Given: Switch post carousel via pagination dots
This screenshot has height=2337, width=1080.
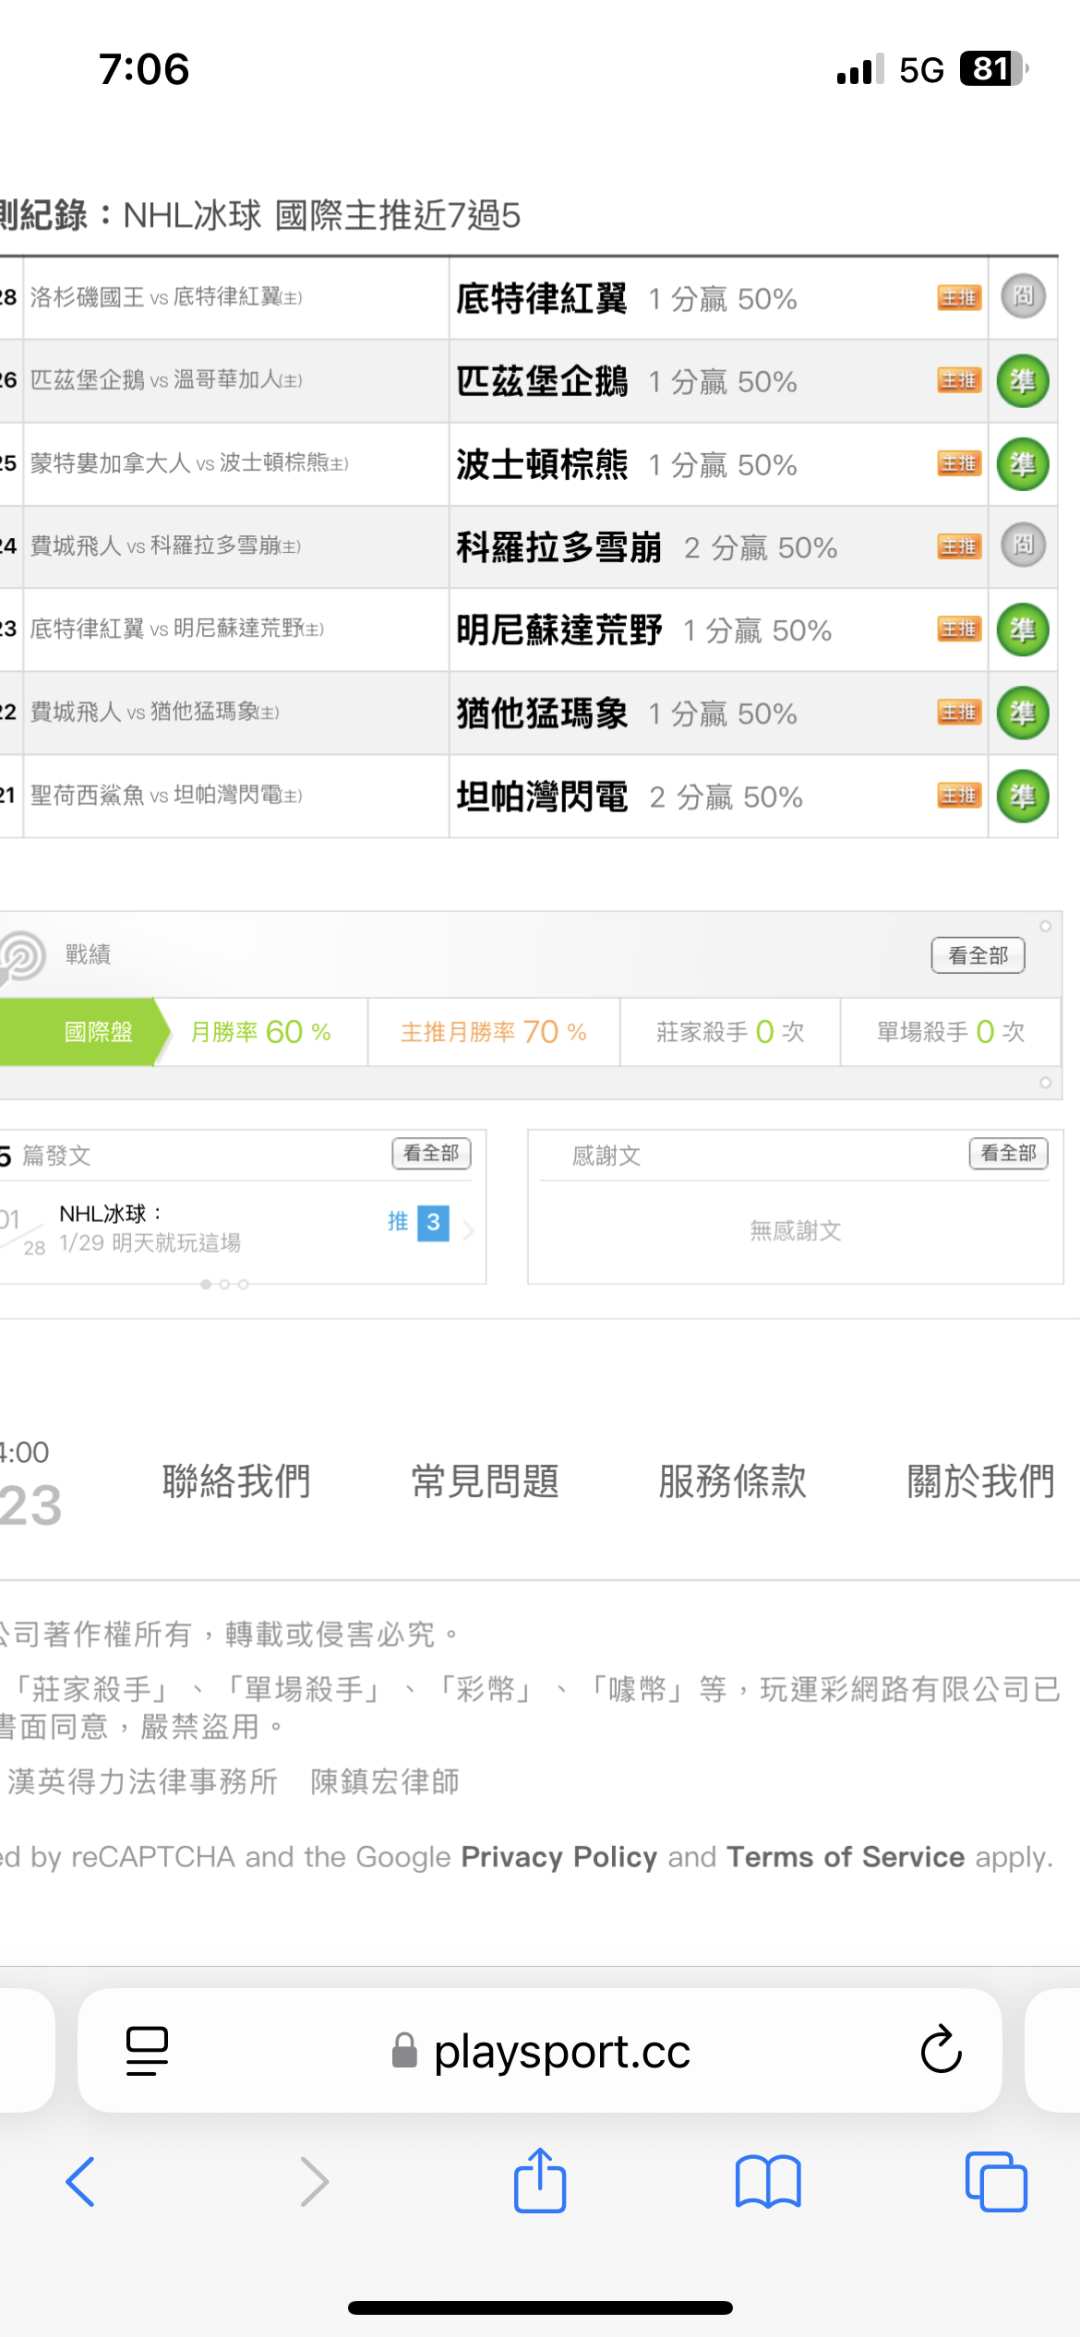Looking at the screenshot, I should coord(225,1284).
